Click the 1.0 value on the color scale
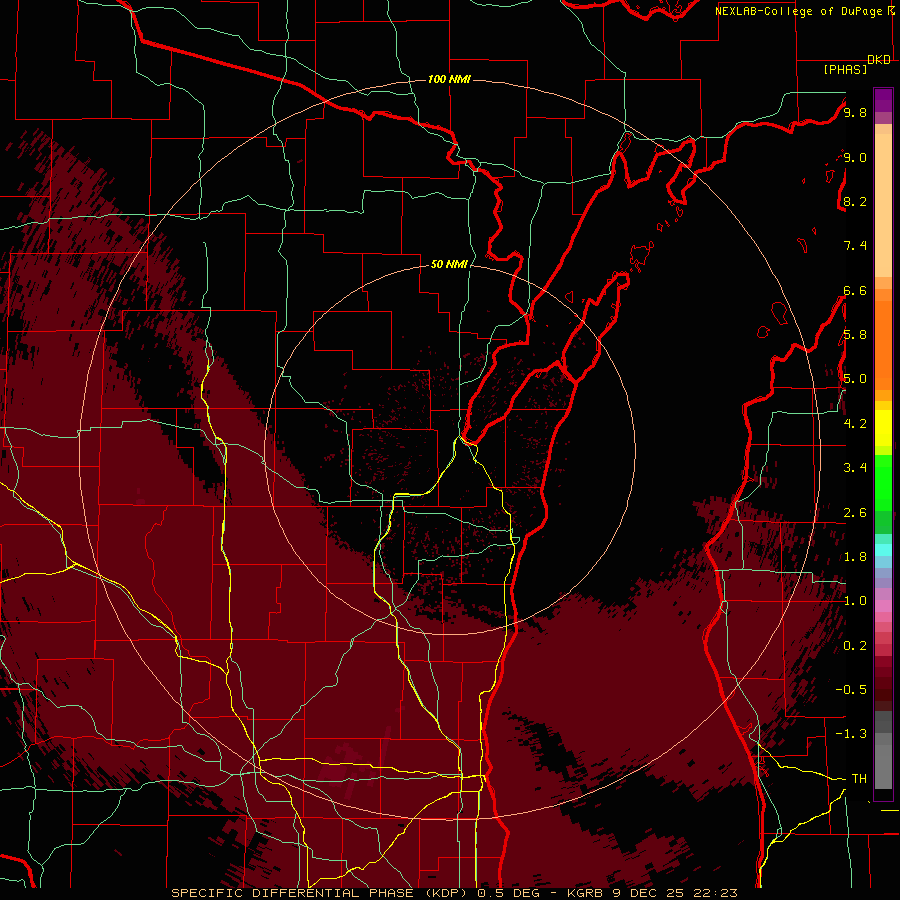This screenshot has height=900, width=900. click(x=855, y=600)
